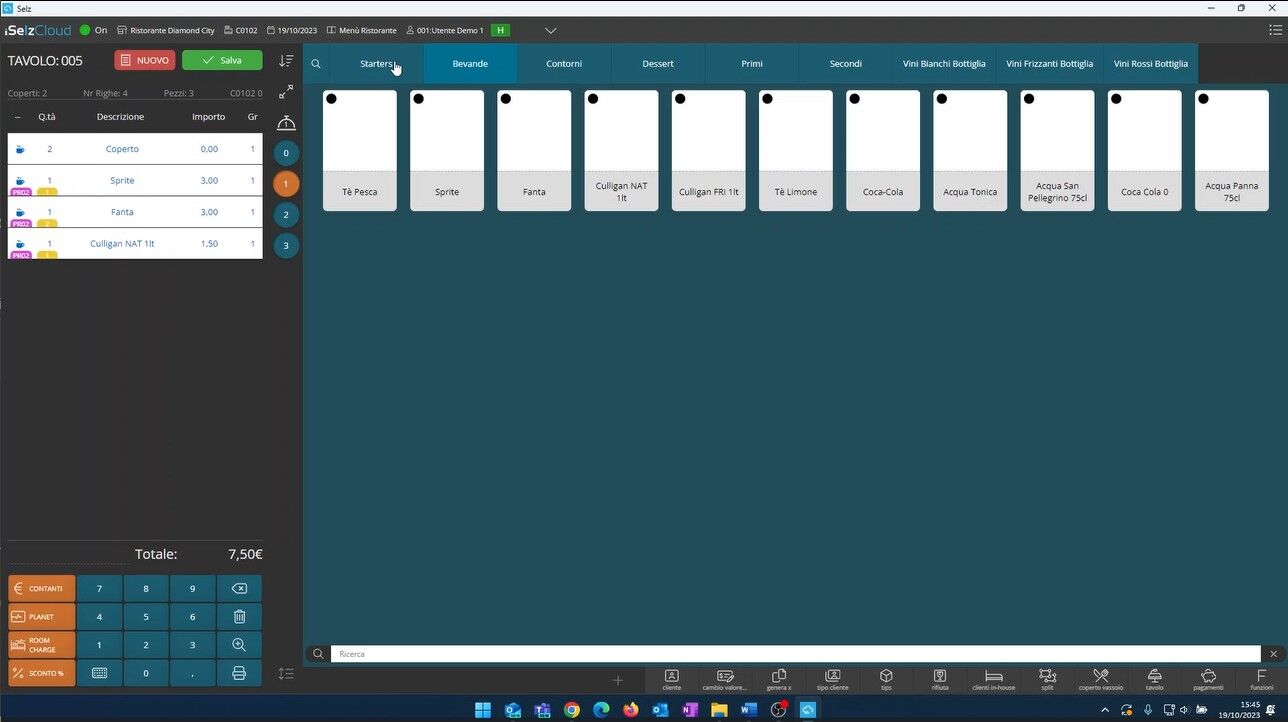Open the sort order list icon
This screenshot has height=722, width=1288.
[x=286, y=61]
